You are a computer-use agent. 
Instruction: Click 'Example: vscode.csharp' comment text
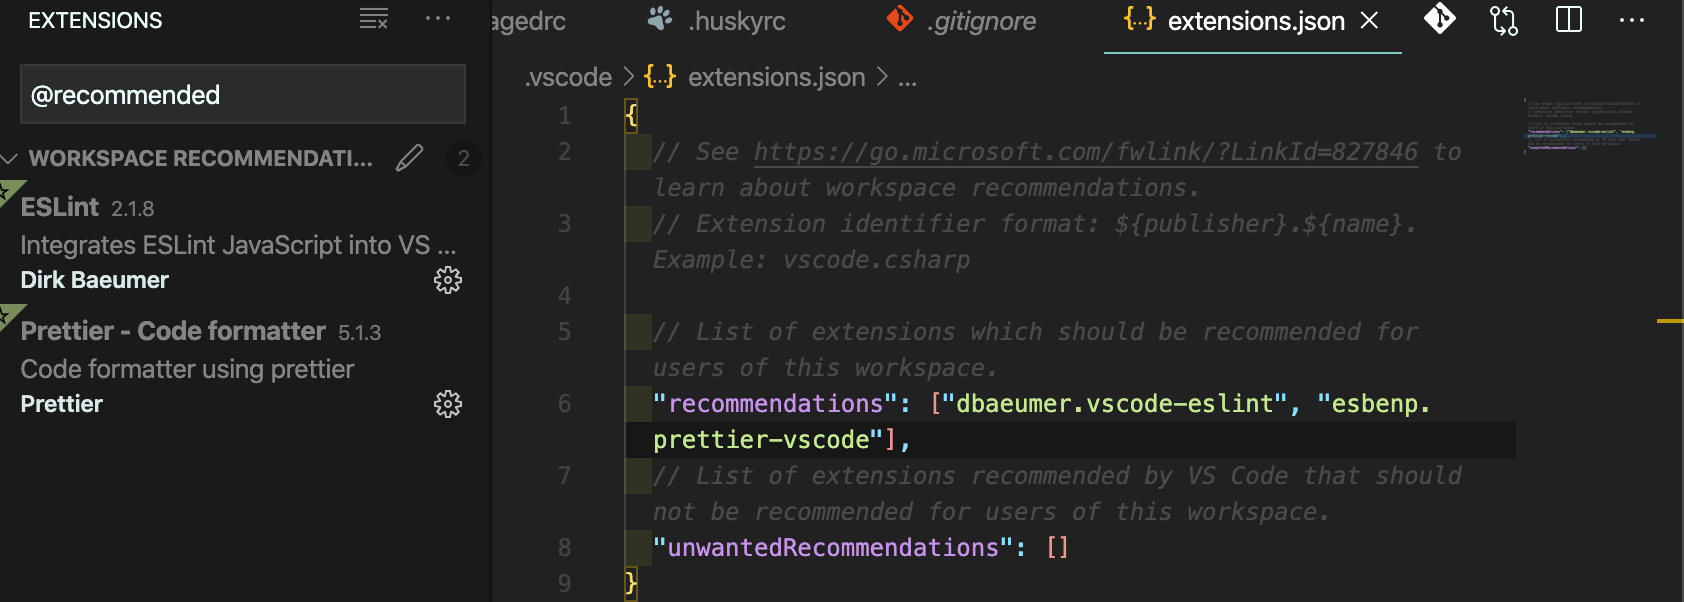[x=811, y=260]
